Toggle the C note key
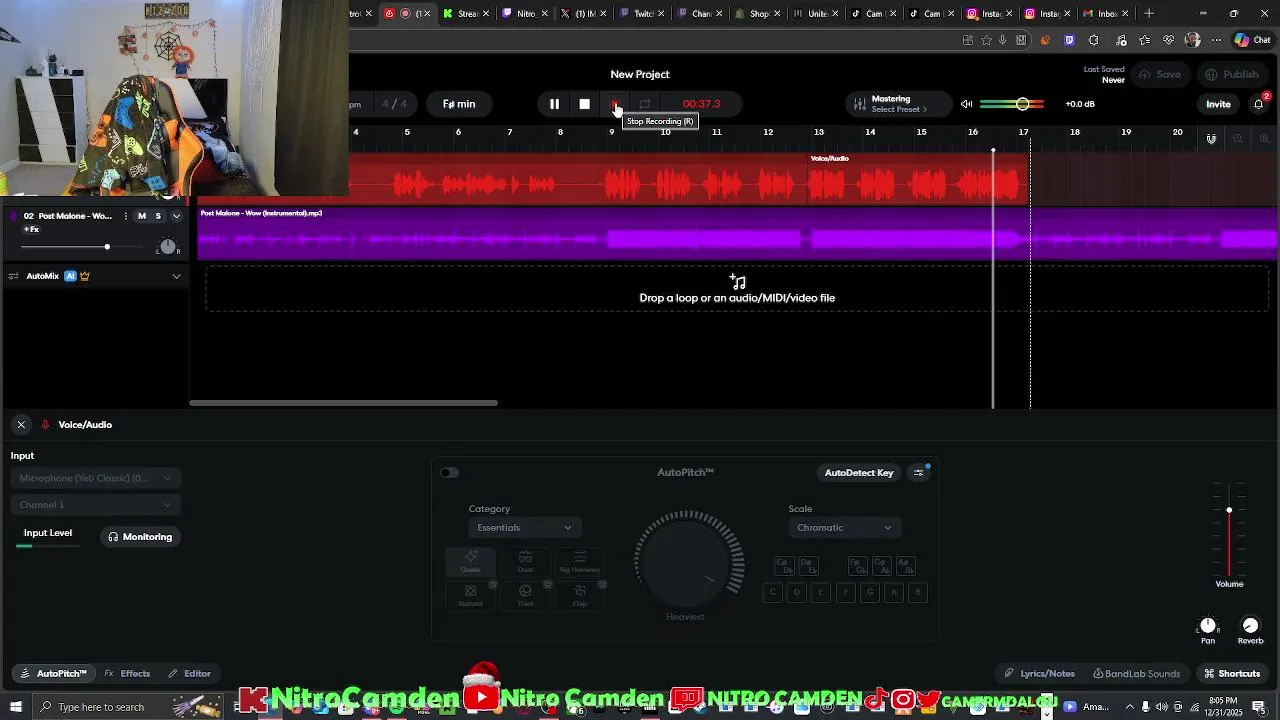The width and height of the screenshot is (1280, 720). coord(772,592)
